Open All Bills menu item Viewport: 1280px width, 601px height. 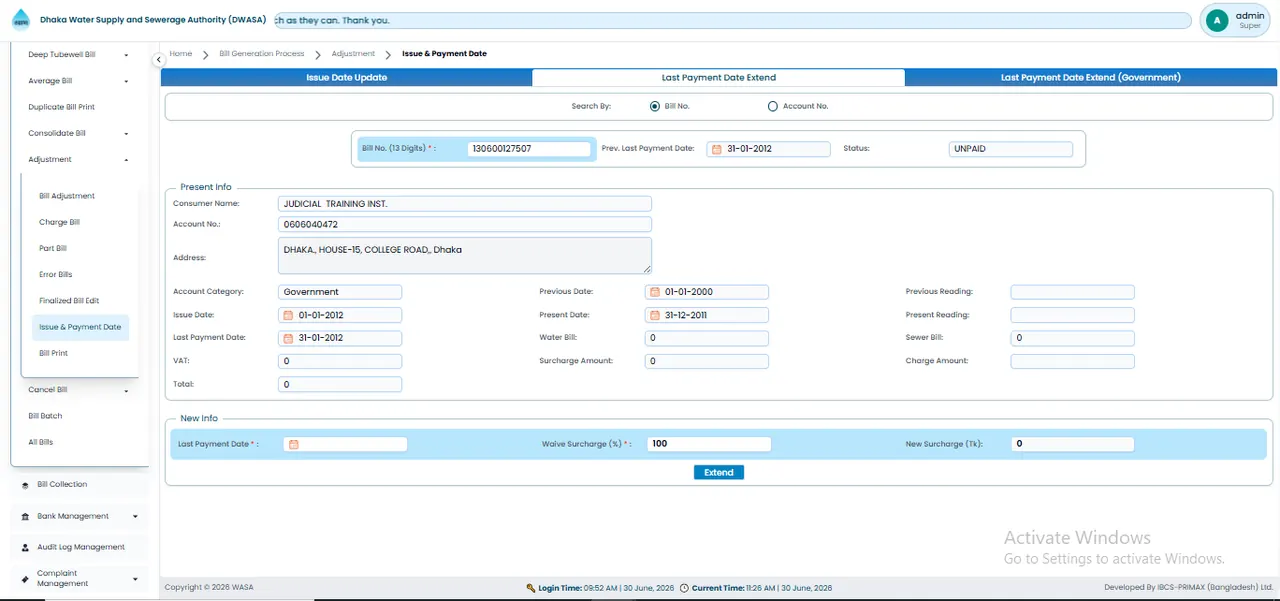tap(41, 442)
